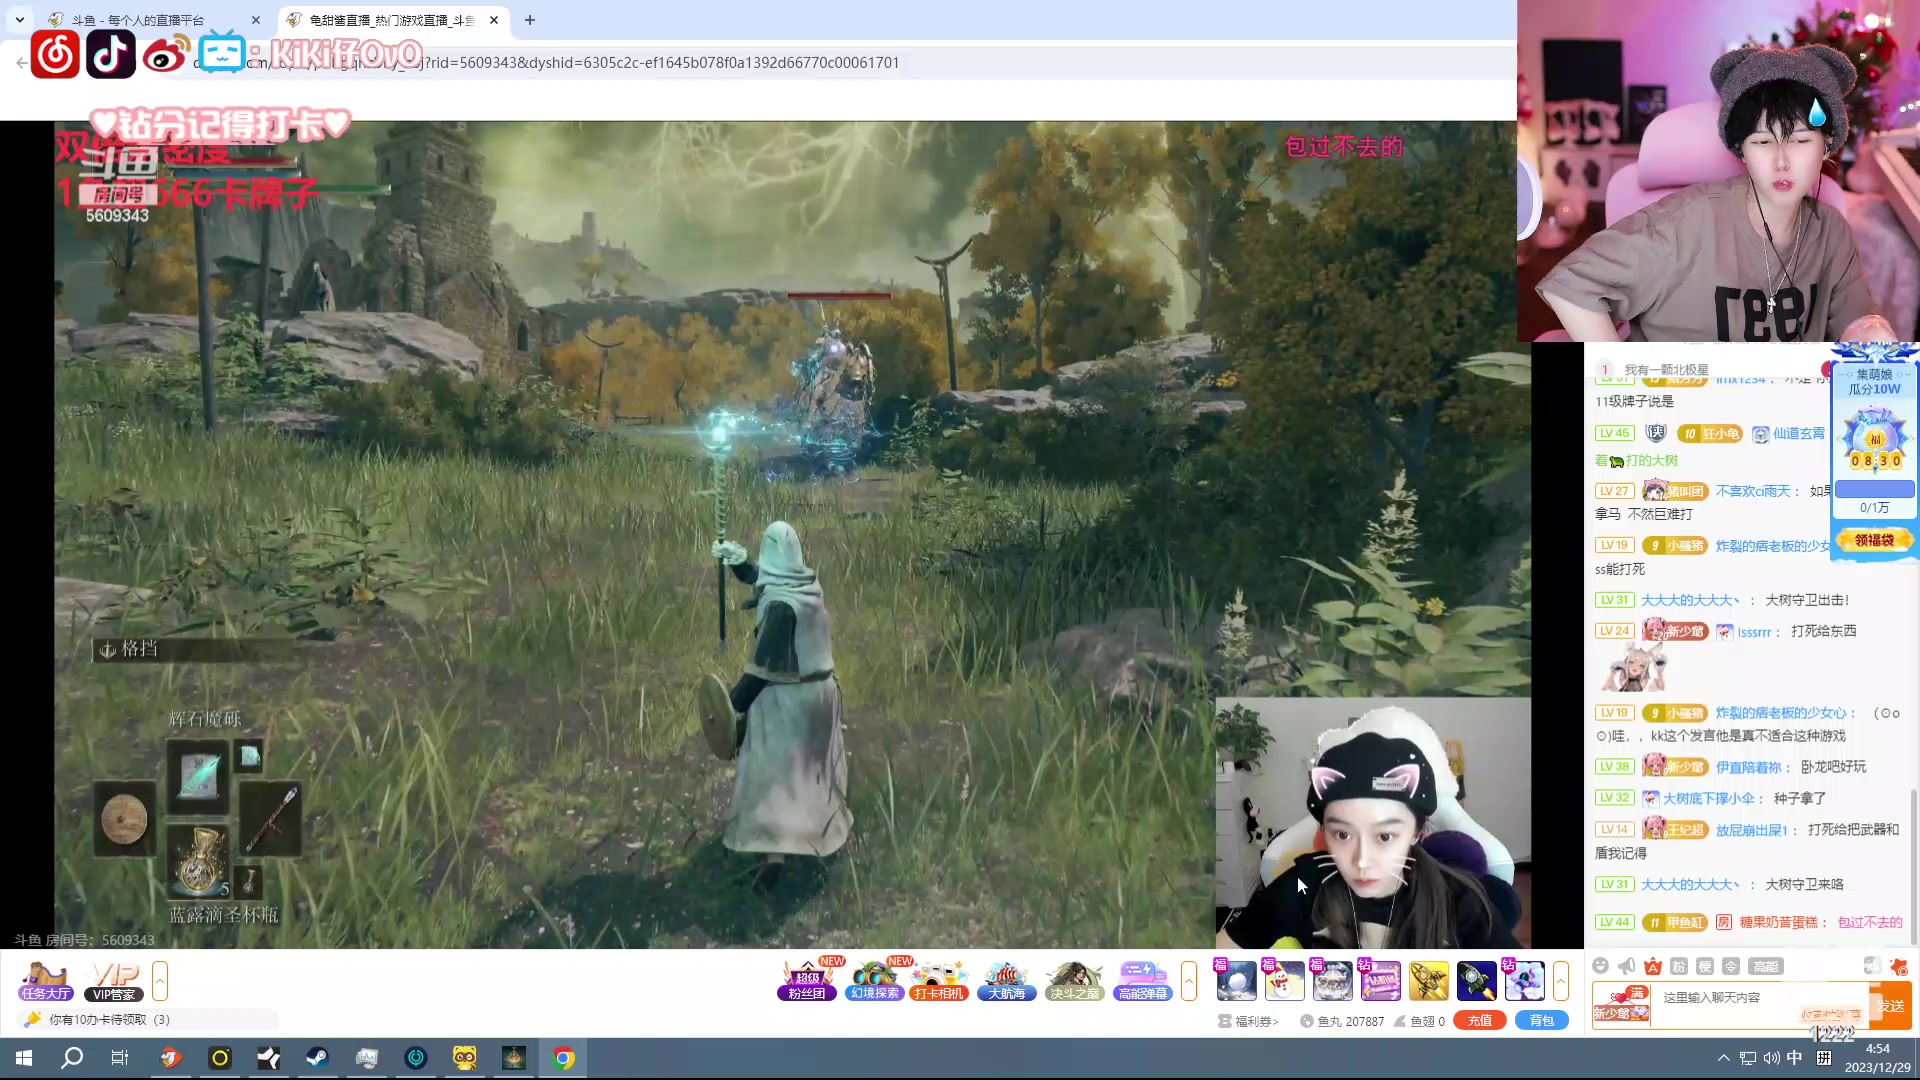Expand the arrow after 高能弹幕 activities

[x=1189, y=980]
